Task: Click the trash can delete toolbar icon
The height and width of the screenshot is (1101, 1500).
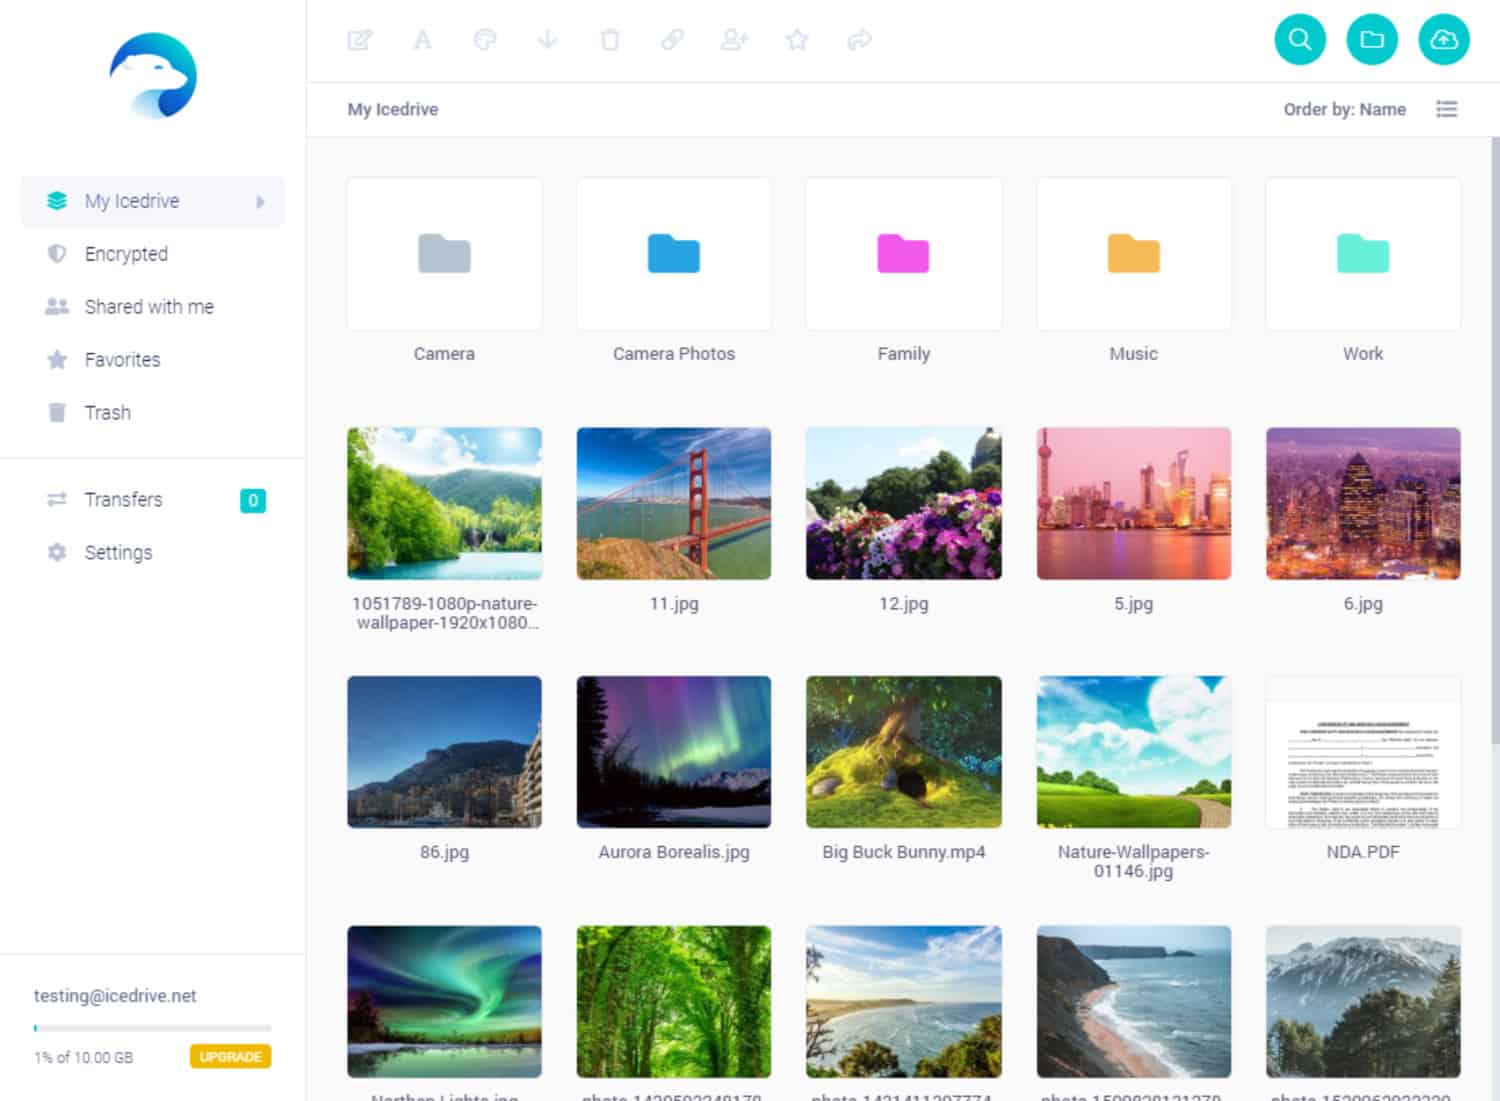Action: [x=610, y=40]
